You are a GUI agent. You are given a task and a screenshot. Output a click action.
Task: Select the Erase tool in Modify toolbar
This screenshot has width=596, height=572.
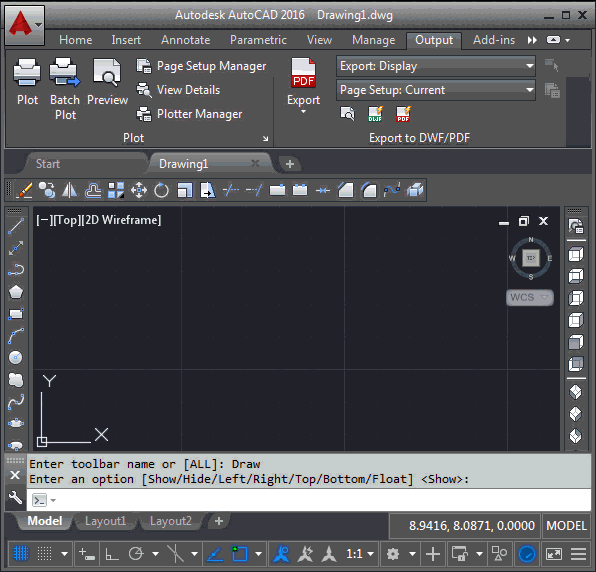pos(24,190)
